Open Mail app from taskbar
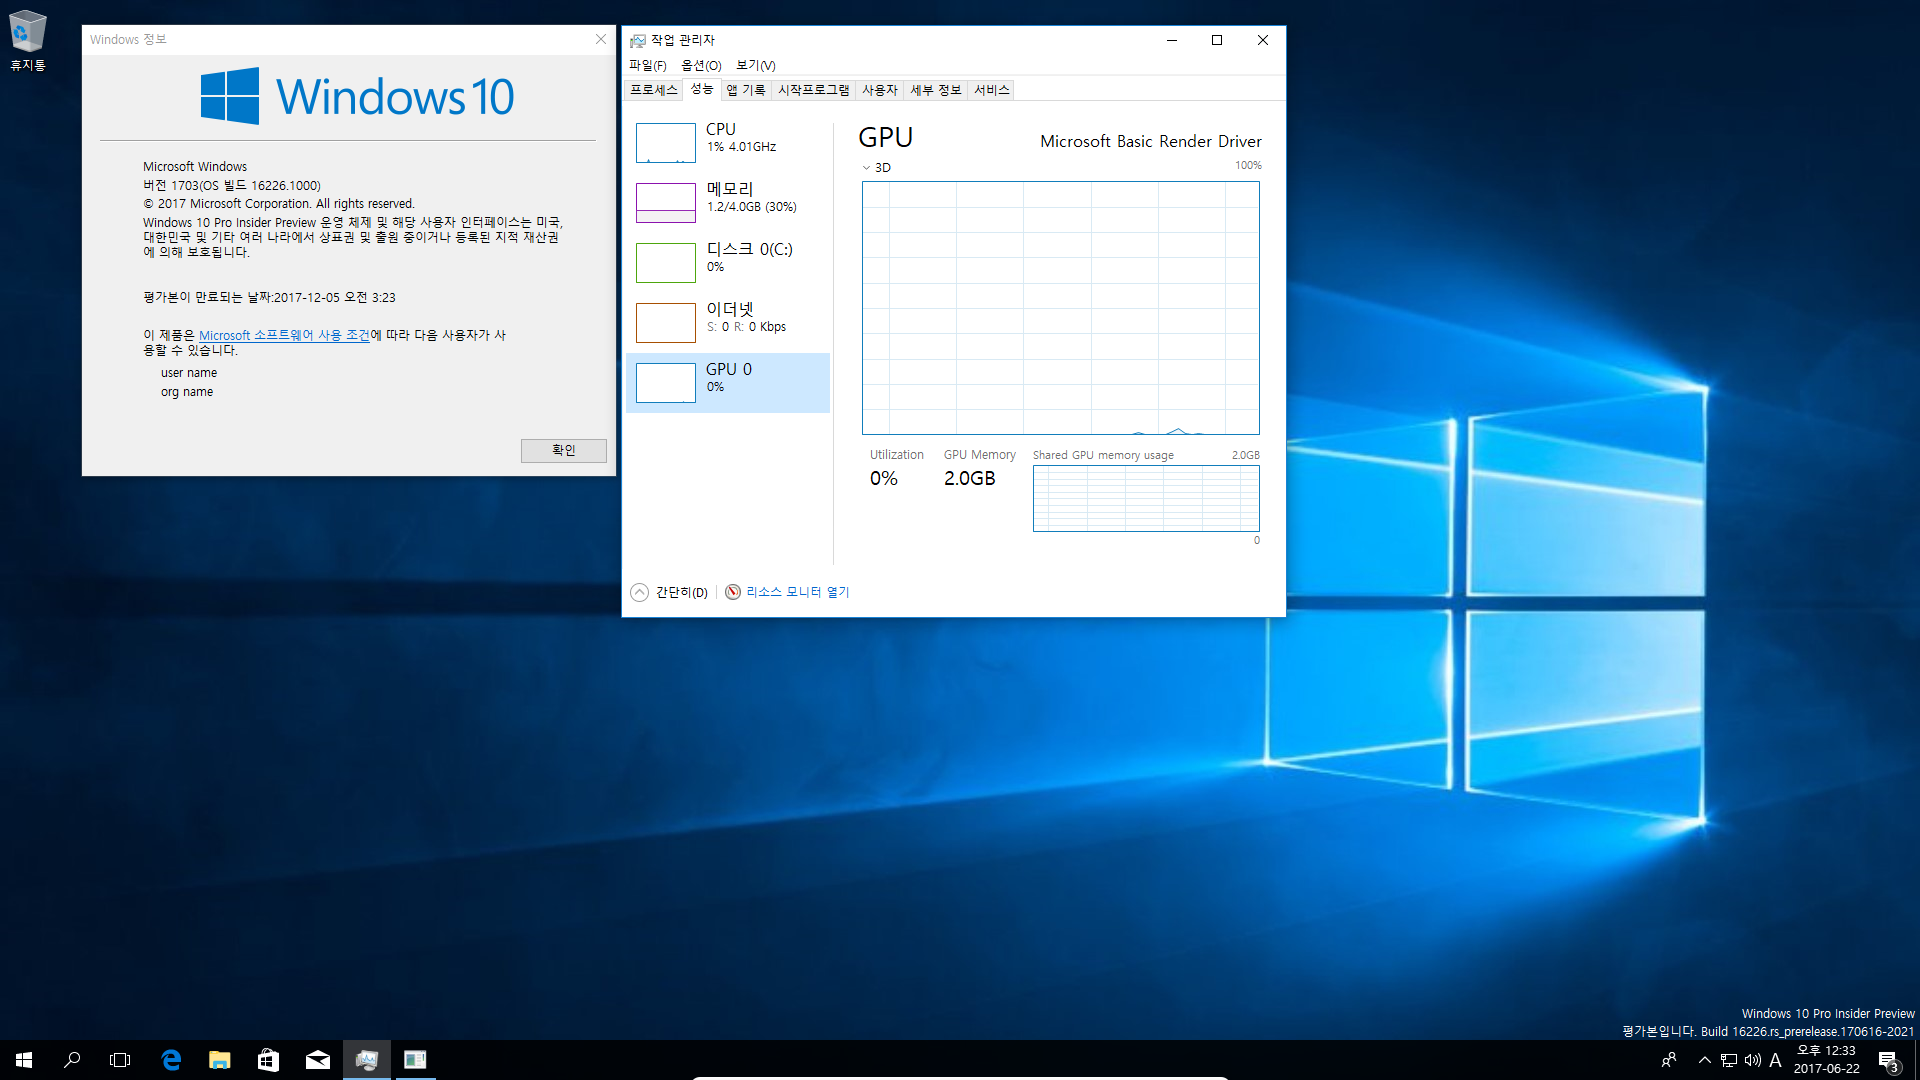This screenshot has width=1920, height=1080. (x=318, y=1060)
